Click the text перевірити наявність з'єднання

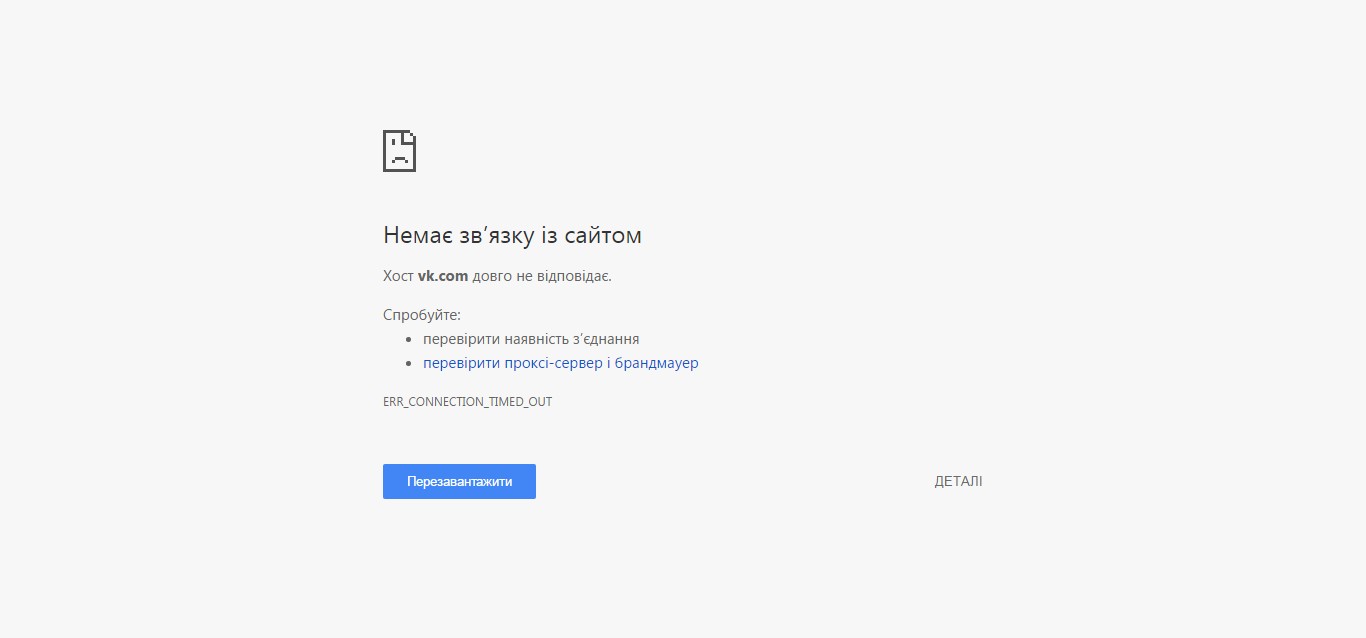pyautogui.click(x=531, y=339)
